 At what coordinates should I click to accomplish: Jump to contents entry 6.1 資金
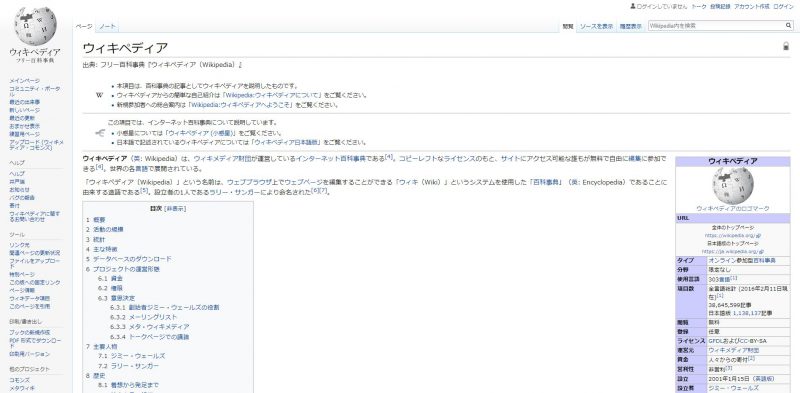pyautogui.click(x=110, y=278)
